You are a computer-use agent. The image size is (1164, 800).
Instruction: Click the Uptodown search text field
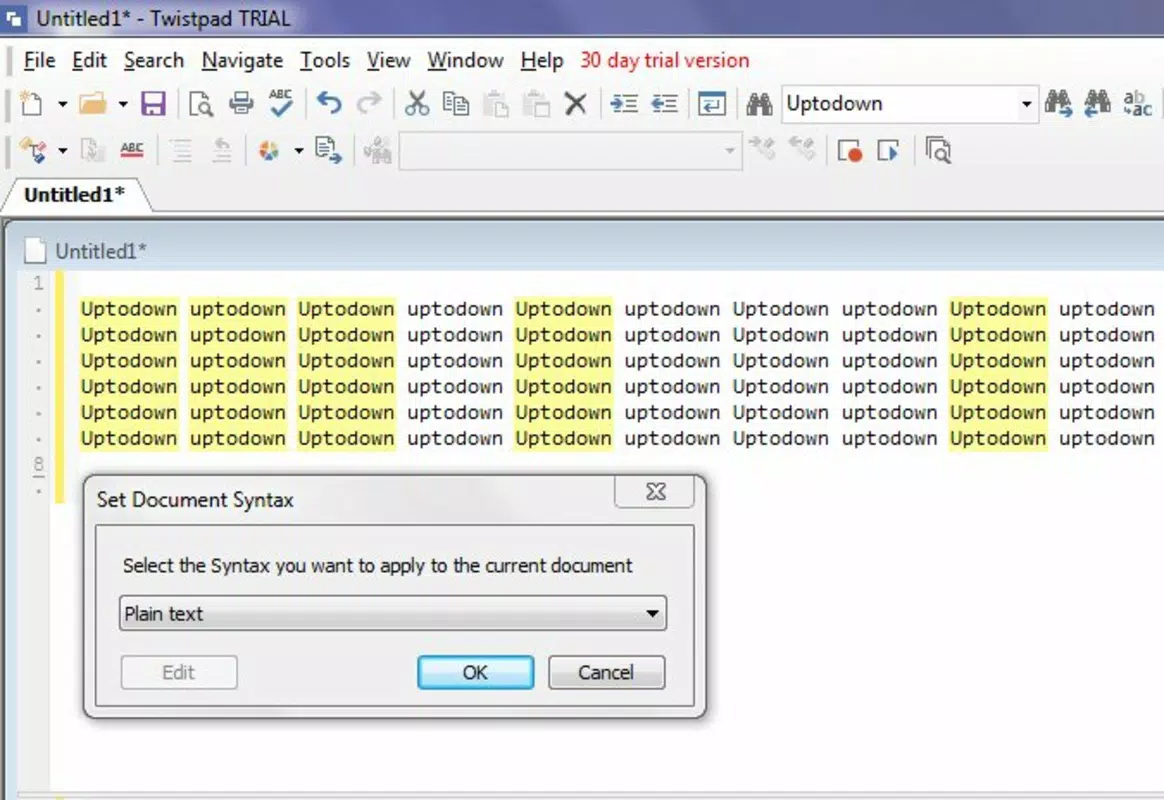tap(898, 104)
